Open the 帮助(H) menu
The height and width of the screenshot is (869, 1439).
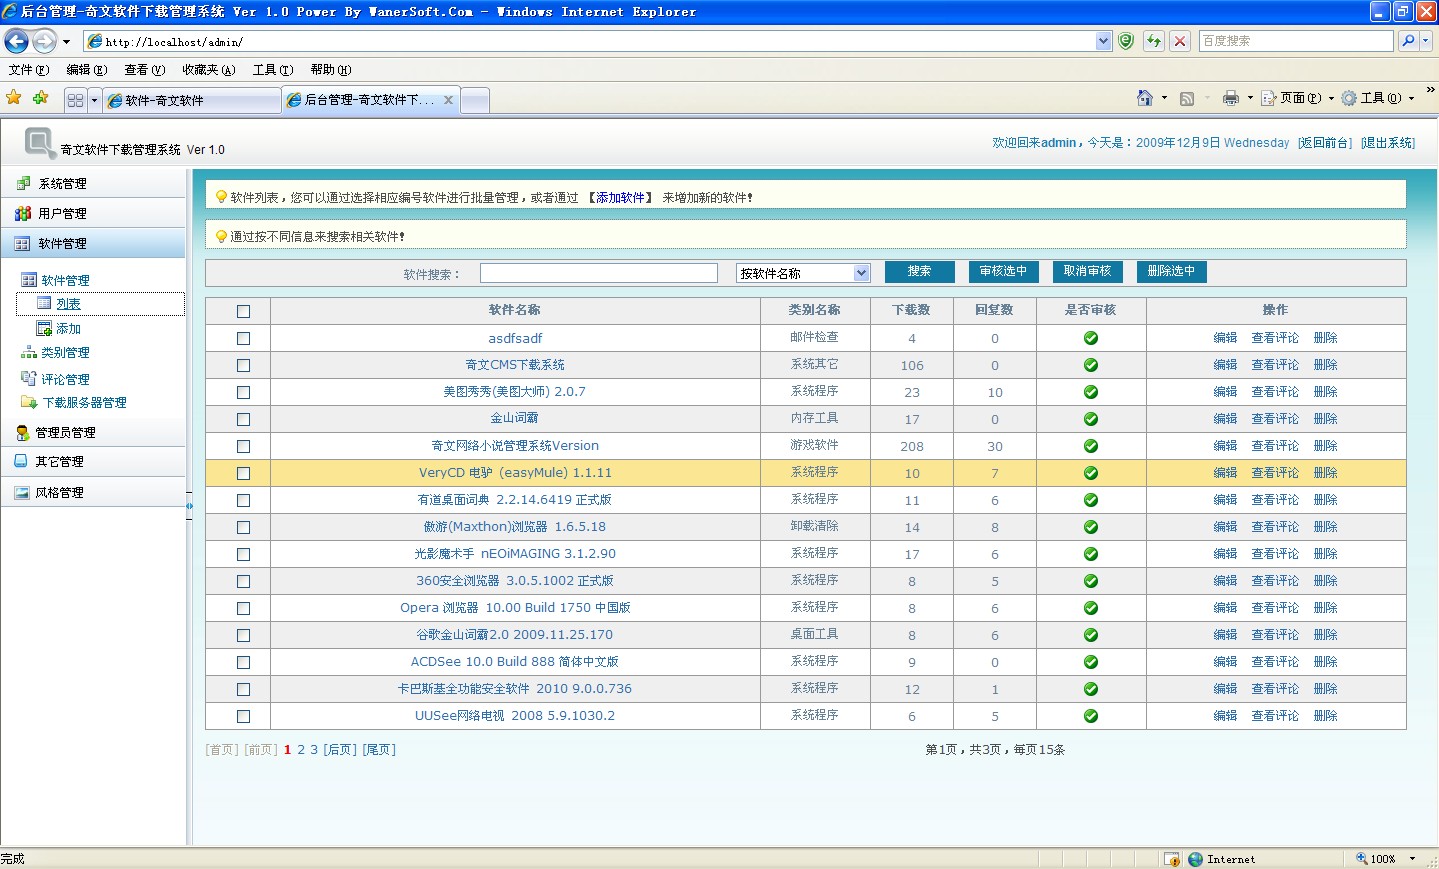click(330, 70)
